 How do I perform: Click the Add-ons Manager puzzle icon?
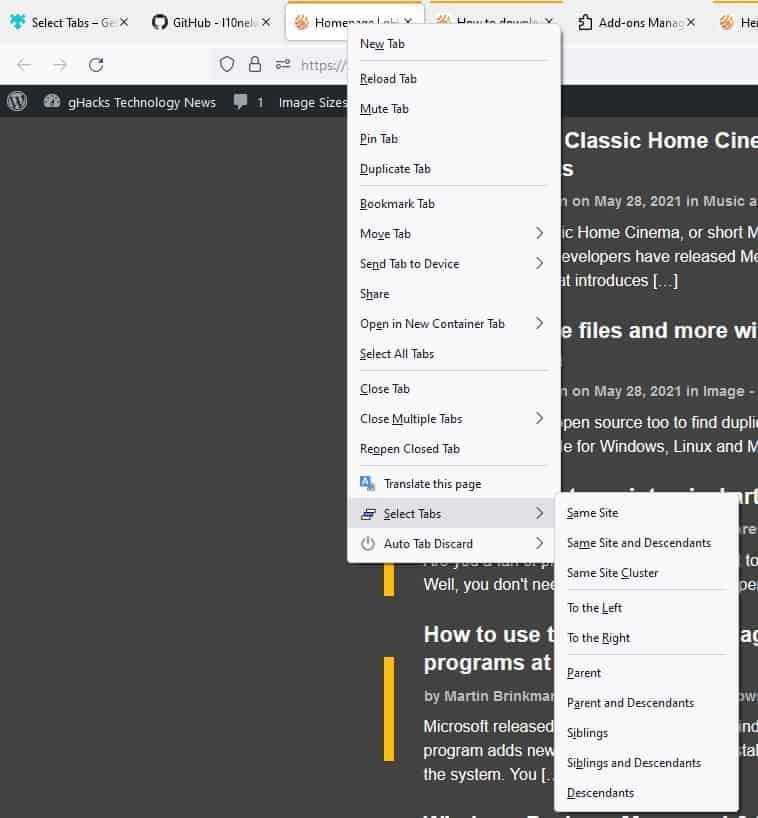(585, 22)
